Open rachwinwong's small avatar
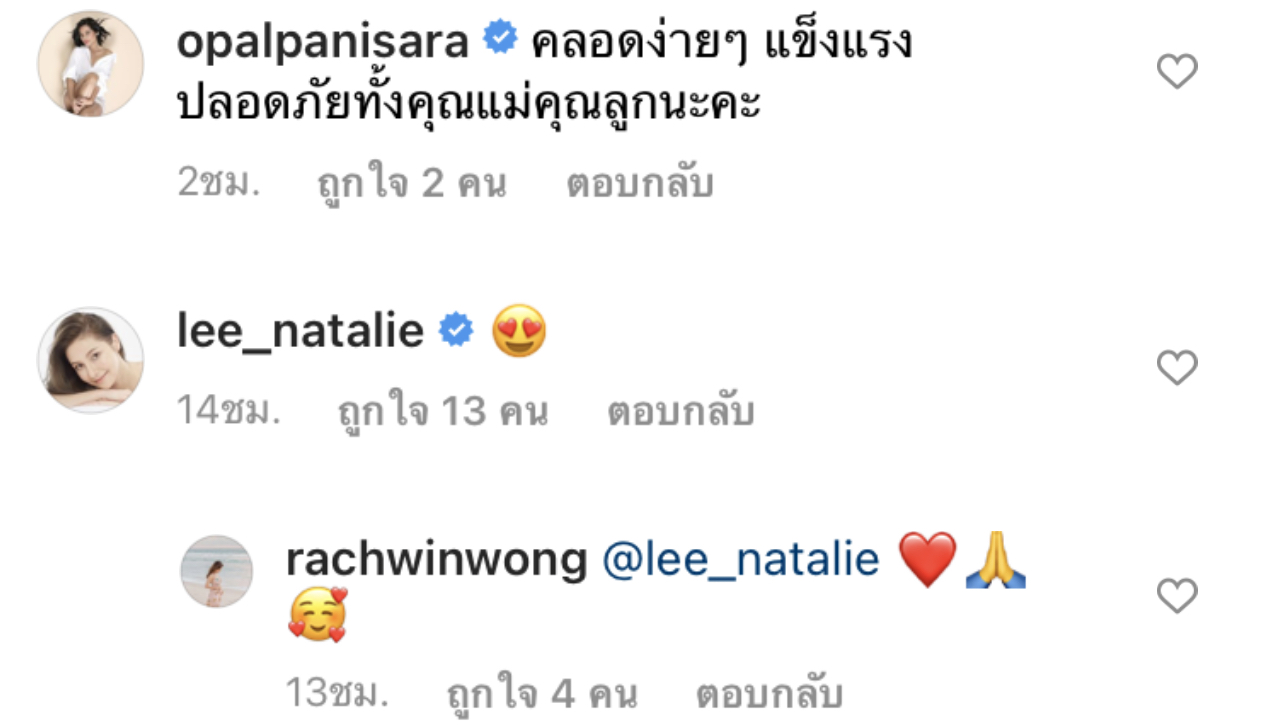1267x725 pixels. point(217,571)
